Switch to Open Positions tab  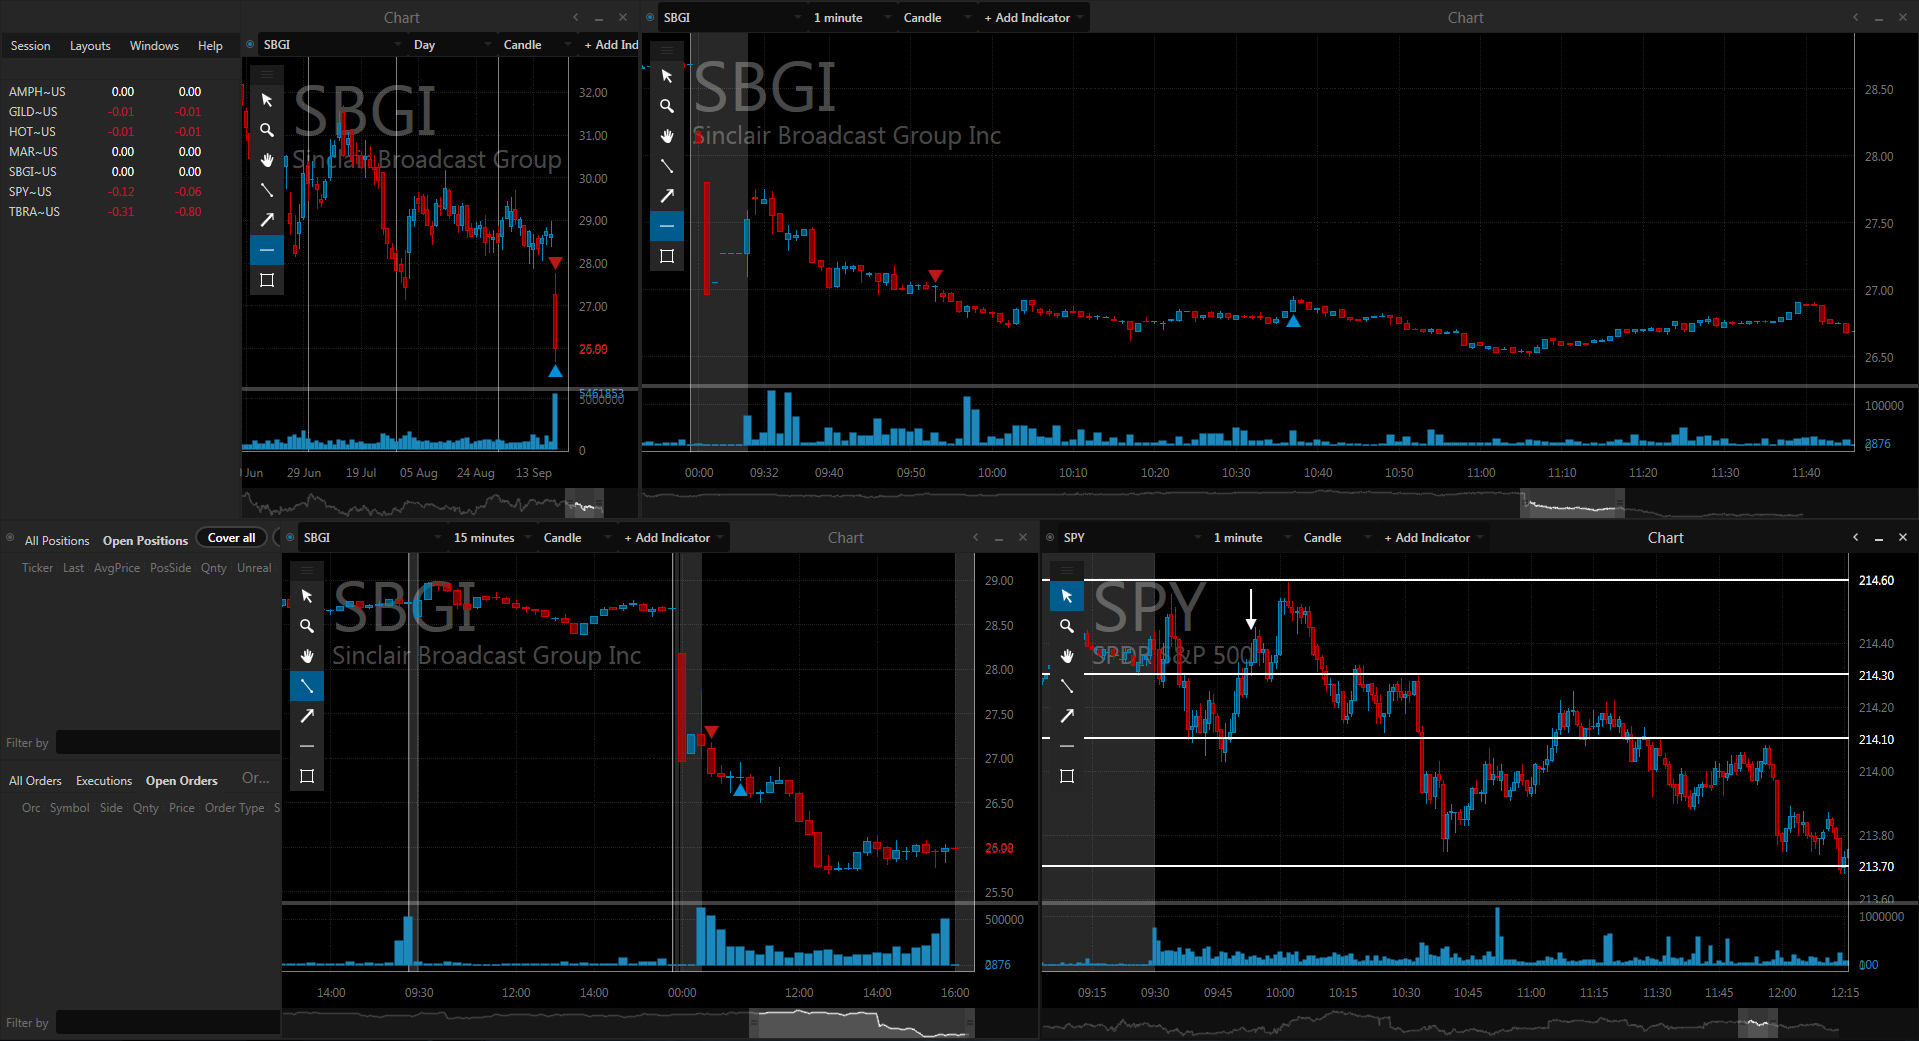pos(145,541)
